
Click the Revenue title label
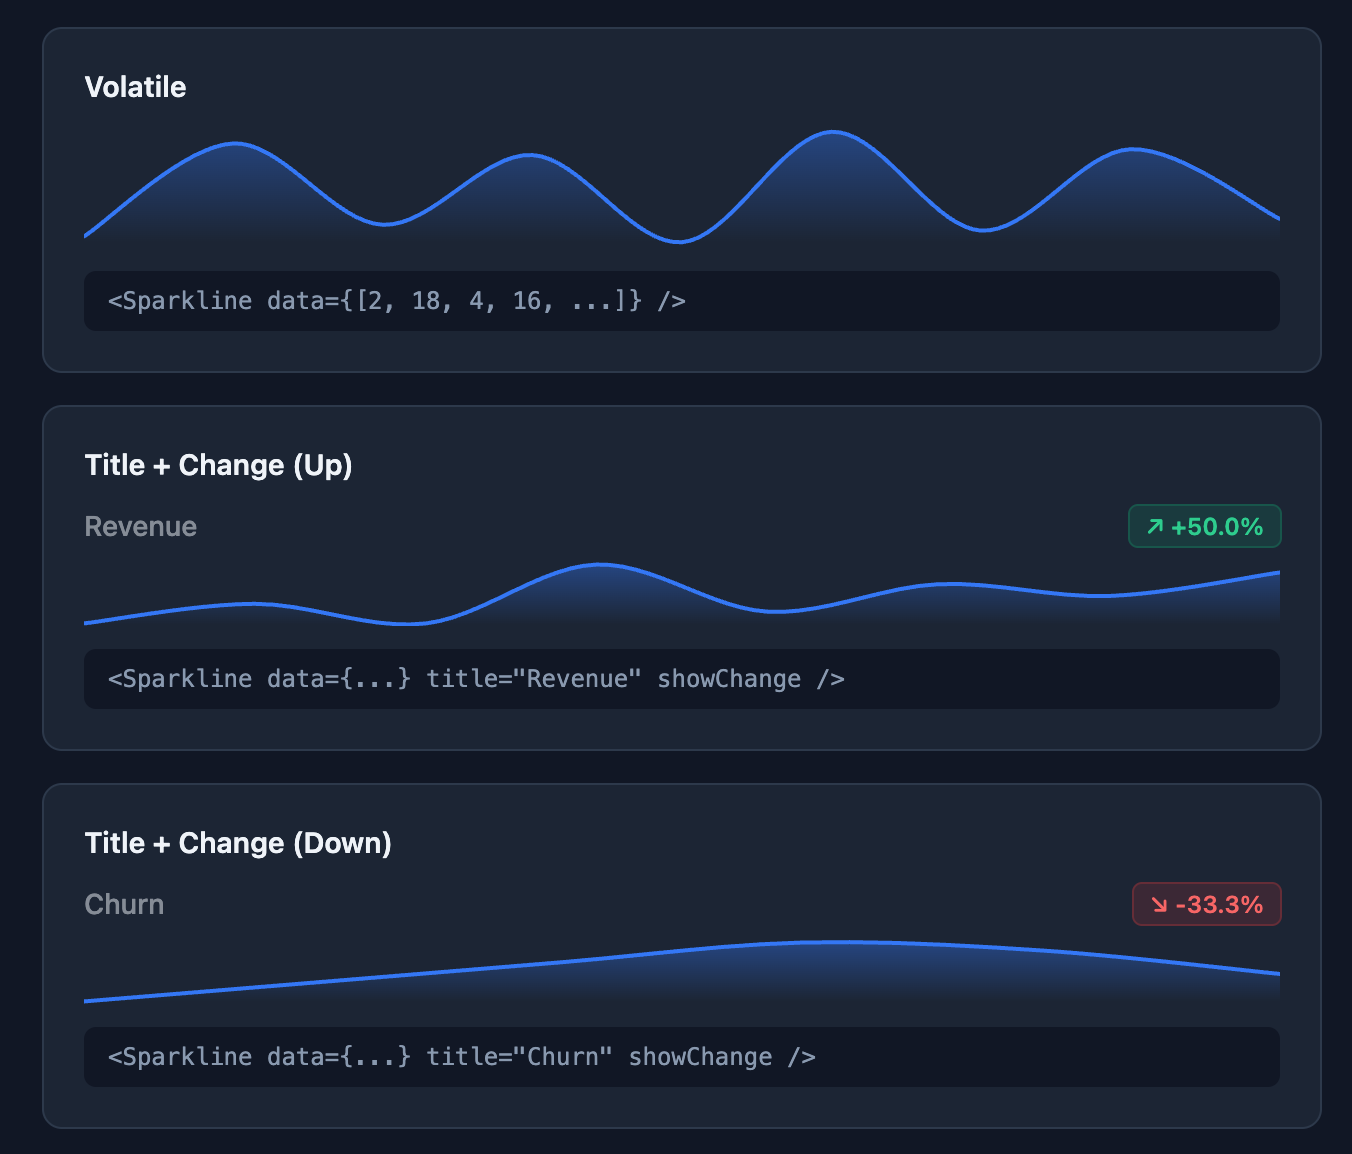coord(140,526)
